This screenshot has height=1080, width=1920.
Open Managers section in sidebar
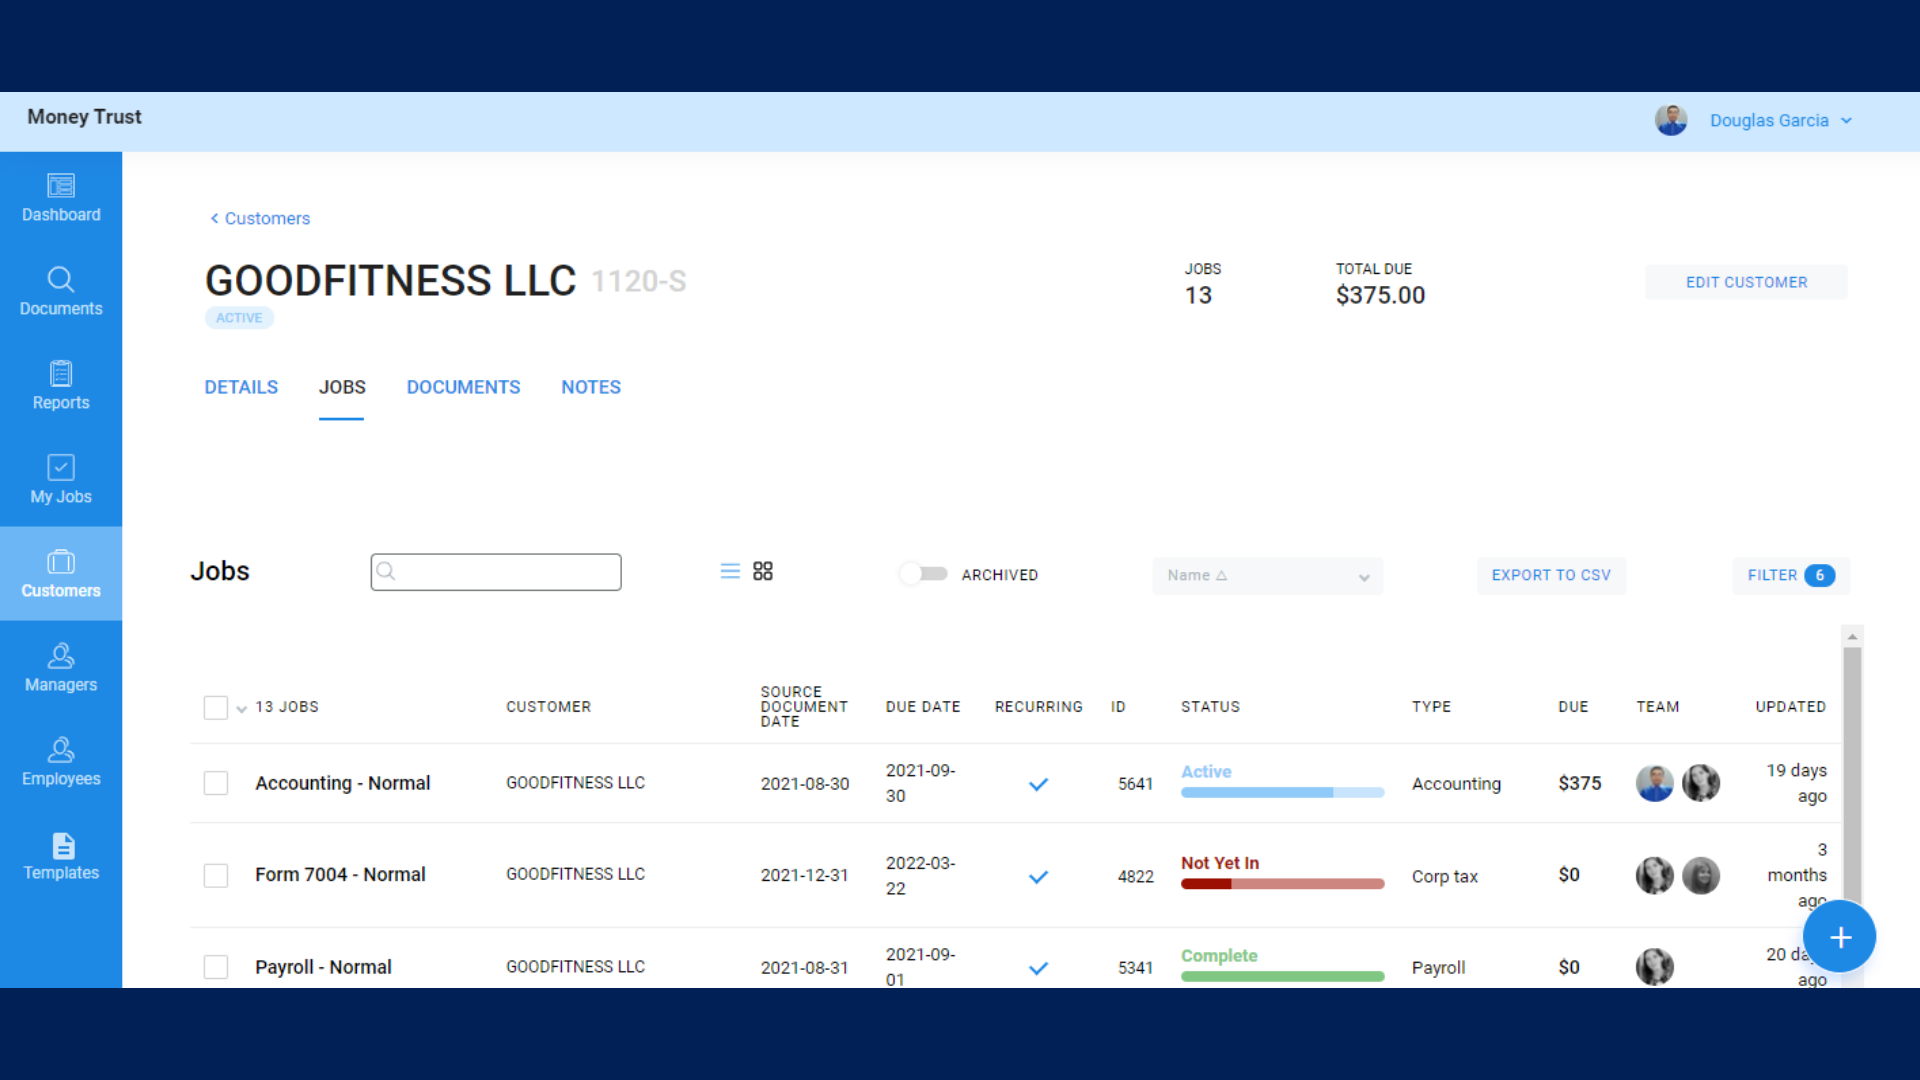pos(61,668)
